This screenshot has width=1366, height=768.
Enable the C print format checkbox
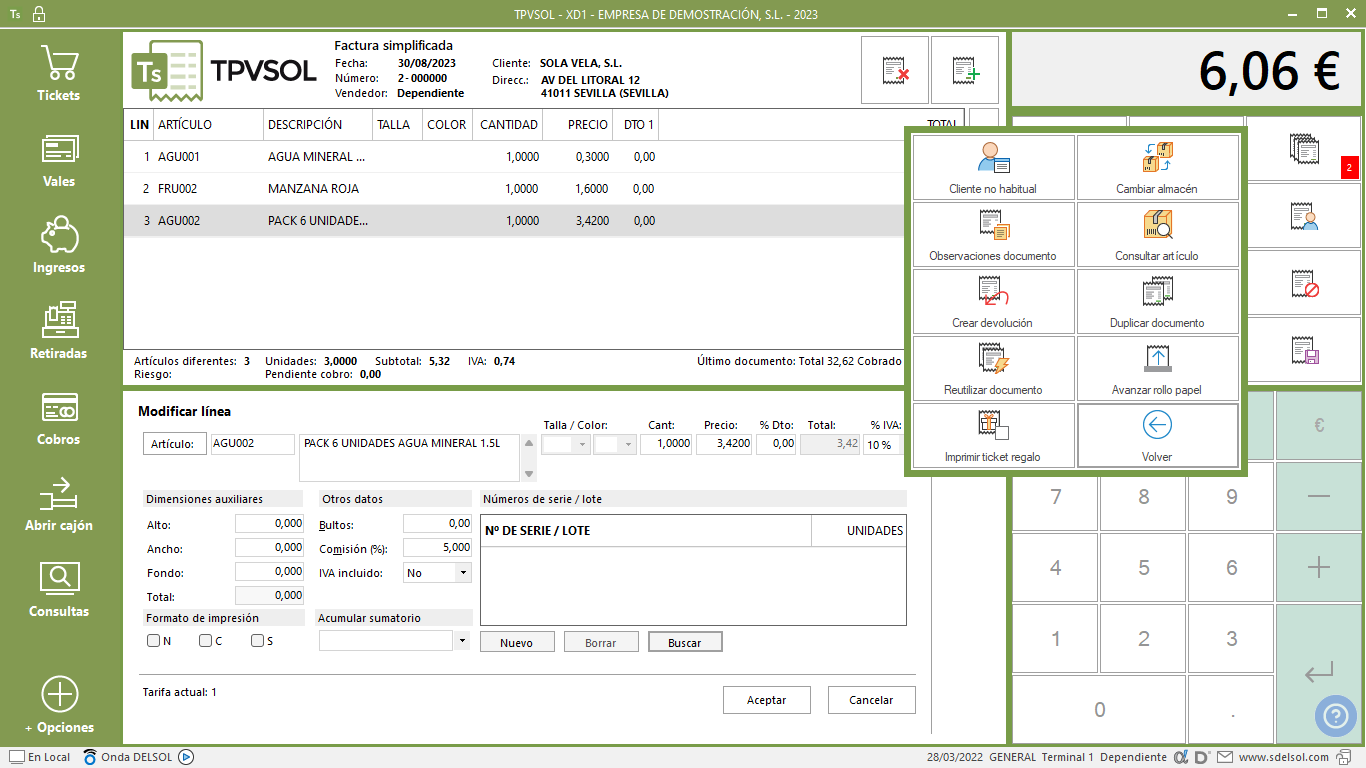(x=205, y=641)
